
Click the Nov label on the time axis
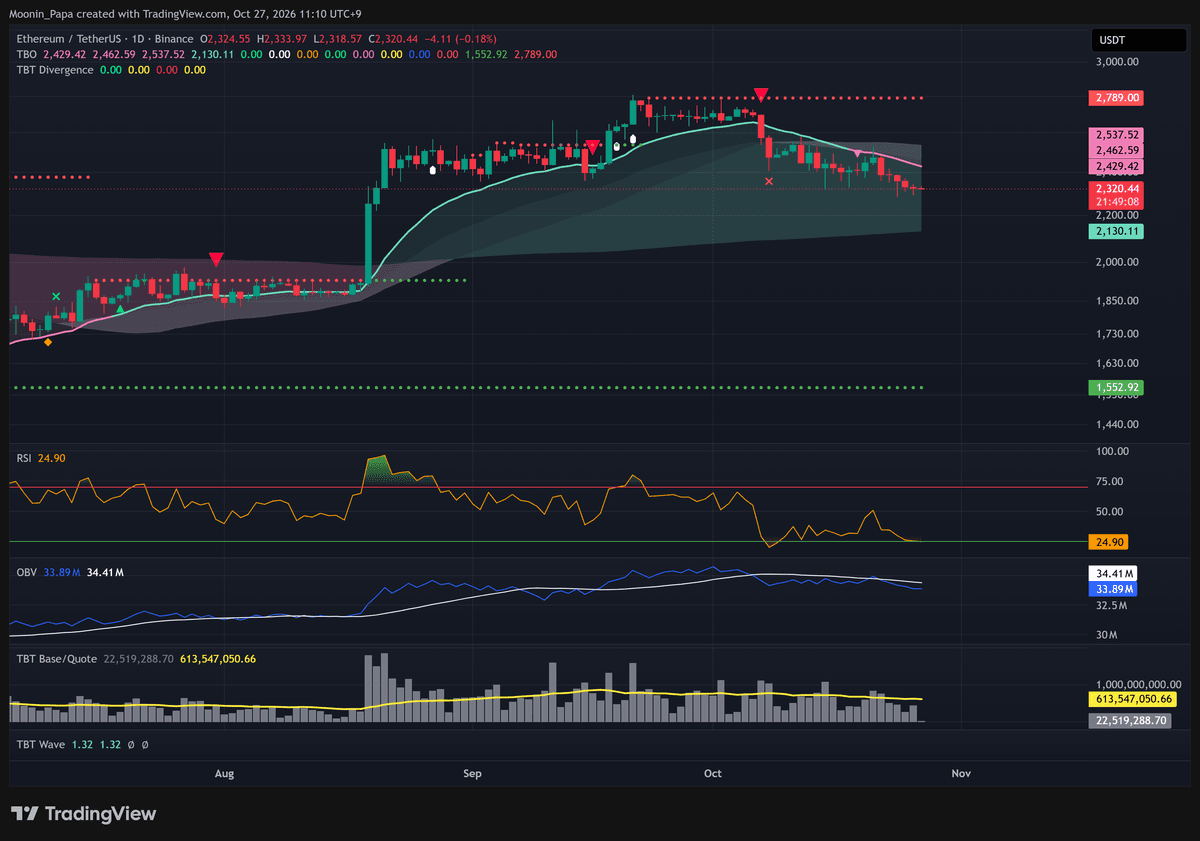[x=961, y=773]
